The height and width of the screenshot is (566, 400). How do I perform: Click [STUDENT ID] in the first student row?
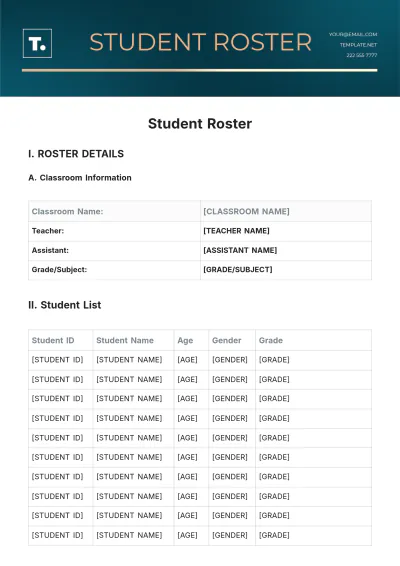(57, 360)
